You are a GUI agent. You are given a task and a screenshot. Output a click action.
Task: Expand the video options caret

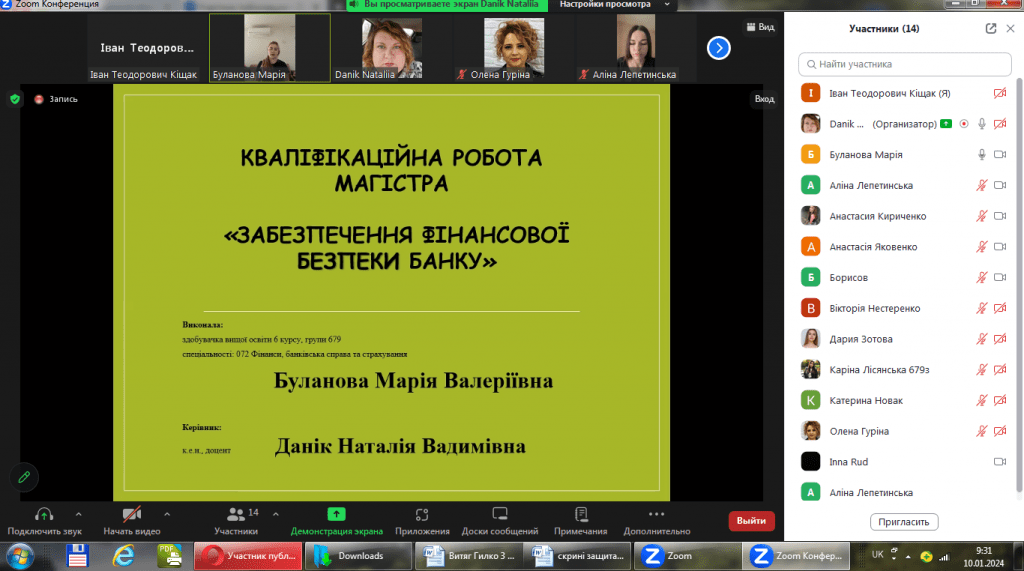(x=167, y=513)
